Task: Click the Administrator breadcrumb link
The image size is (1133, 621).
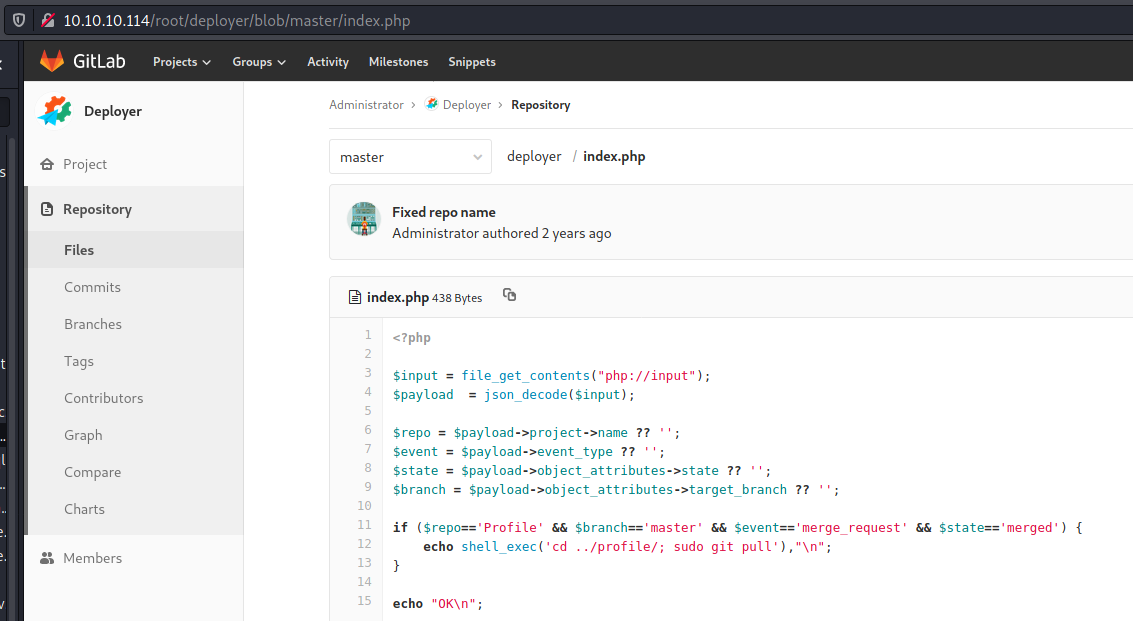Action: pos(366,105)
